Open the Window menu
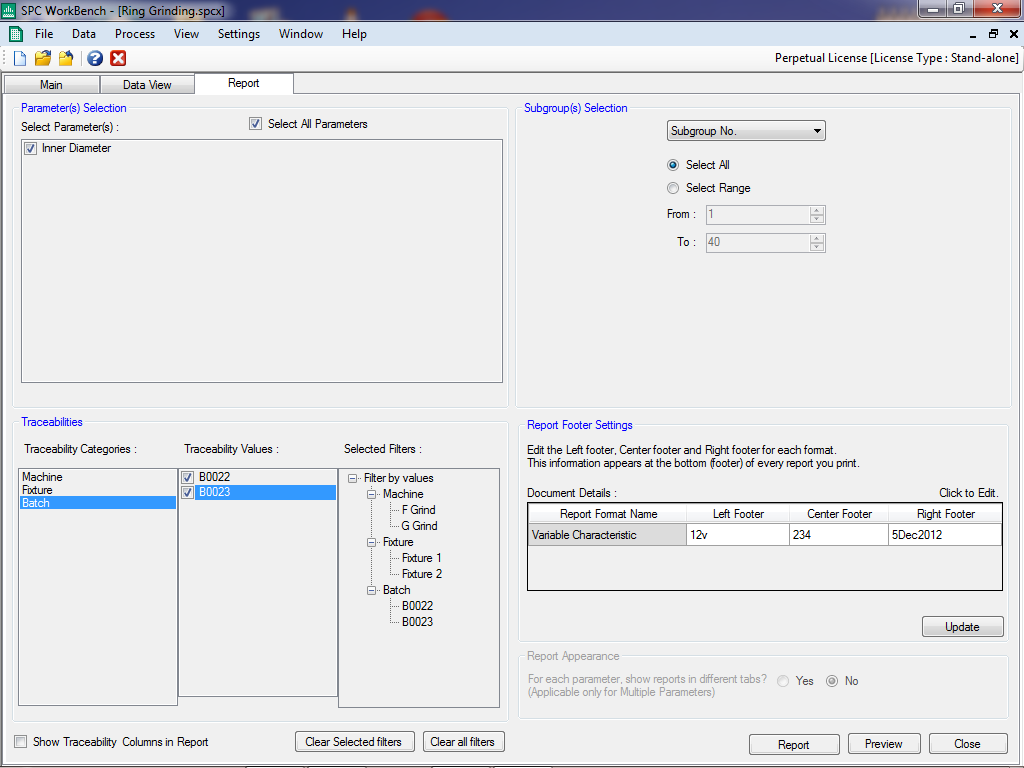 pyautogui.click(x=301, y=34)
